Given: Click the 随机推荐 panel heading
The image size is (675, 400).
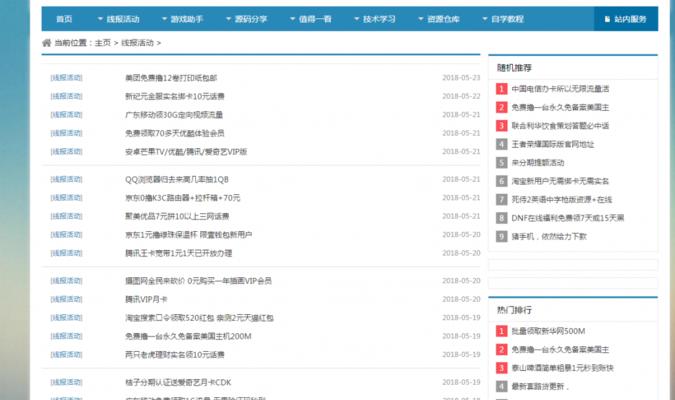Looking at the screenshot, I should [514, 68].
